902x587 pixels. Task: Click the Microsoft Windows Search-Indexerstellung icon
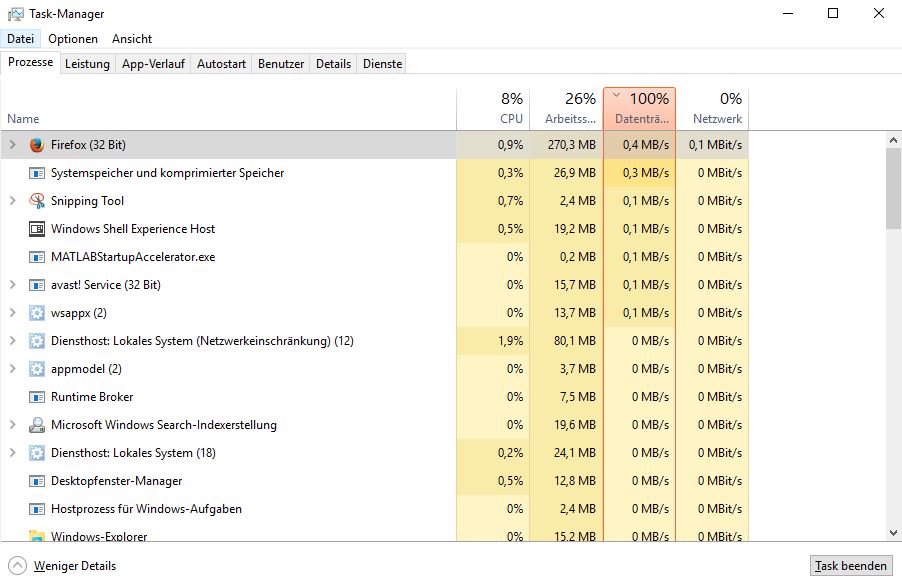37,425
